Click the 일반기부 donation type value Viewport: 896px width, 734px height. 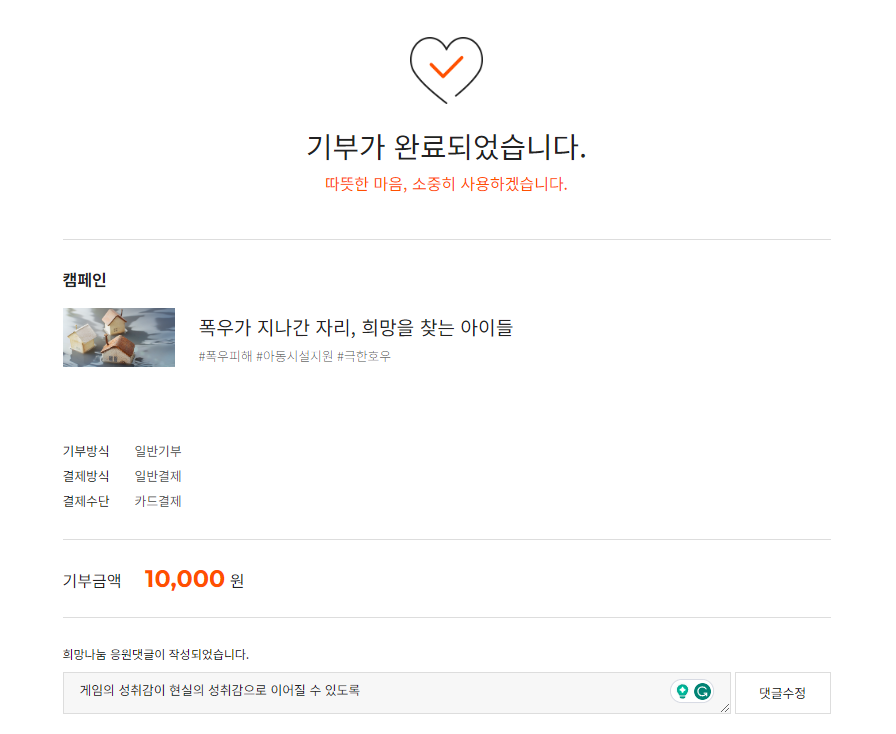(x=158, y=451)
